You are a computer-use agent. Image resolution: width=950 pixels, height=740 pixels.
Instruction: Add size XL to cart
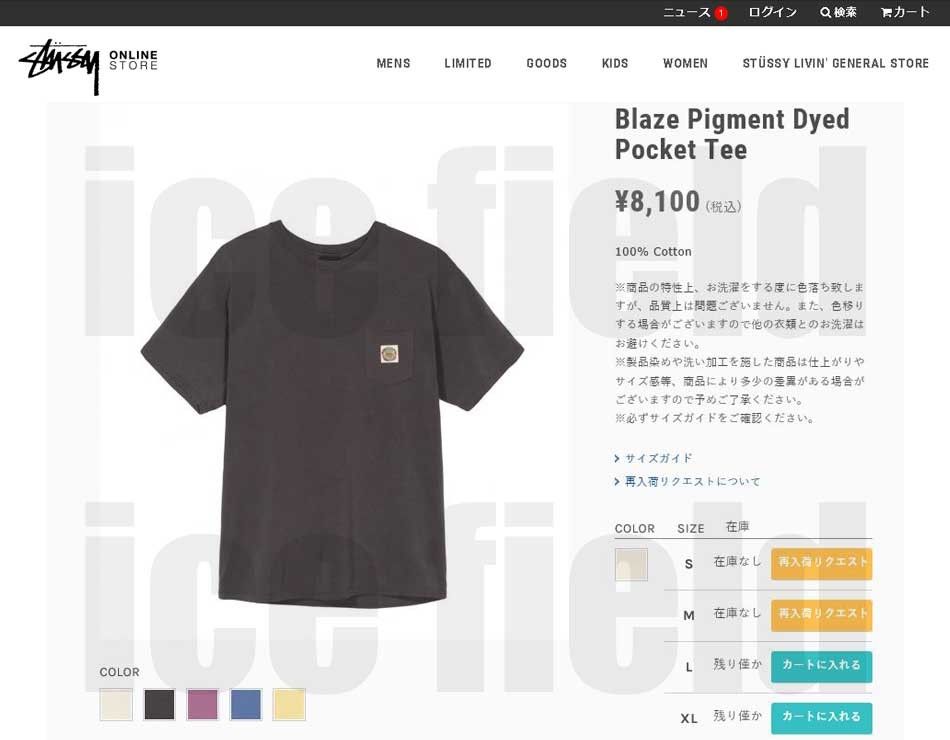[822, 718]
